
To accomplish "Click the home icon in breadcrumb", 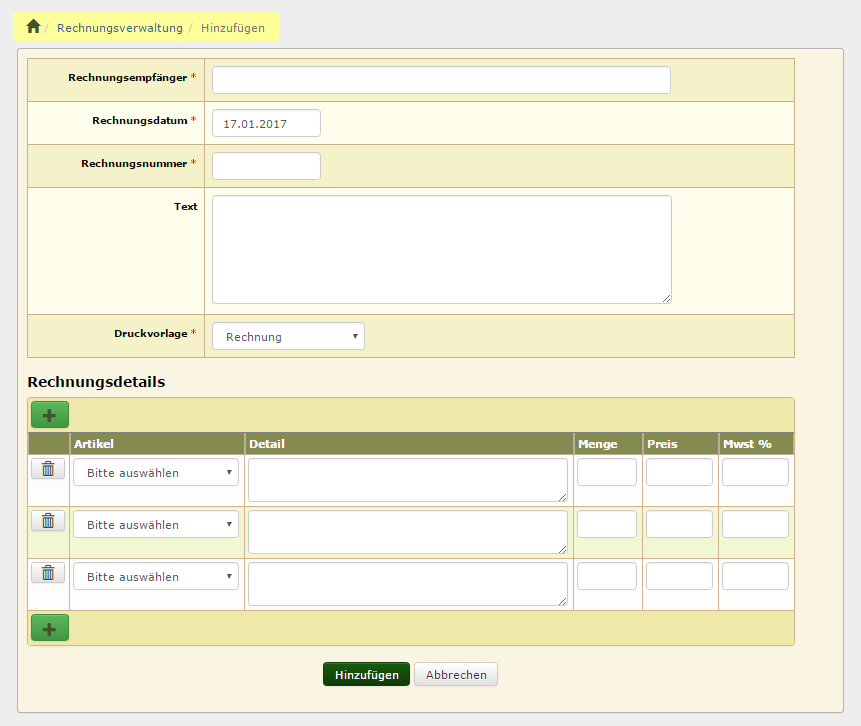I will (33, 27).
